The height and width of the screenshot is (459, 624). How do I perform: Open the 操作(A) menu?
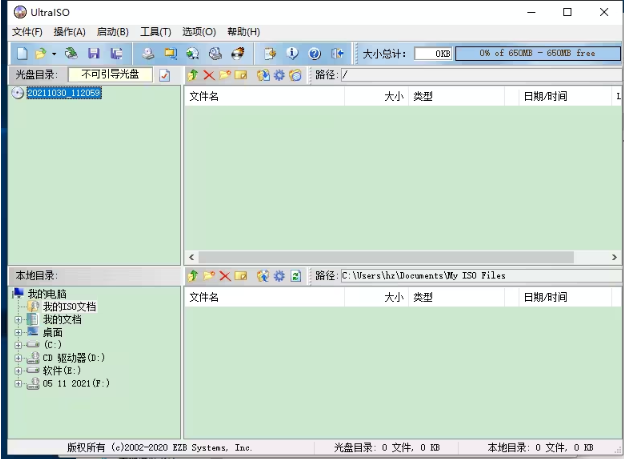coord(70,32)
